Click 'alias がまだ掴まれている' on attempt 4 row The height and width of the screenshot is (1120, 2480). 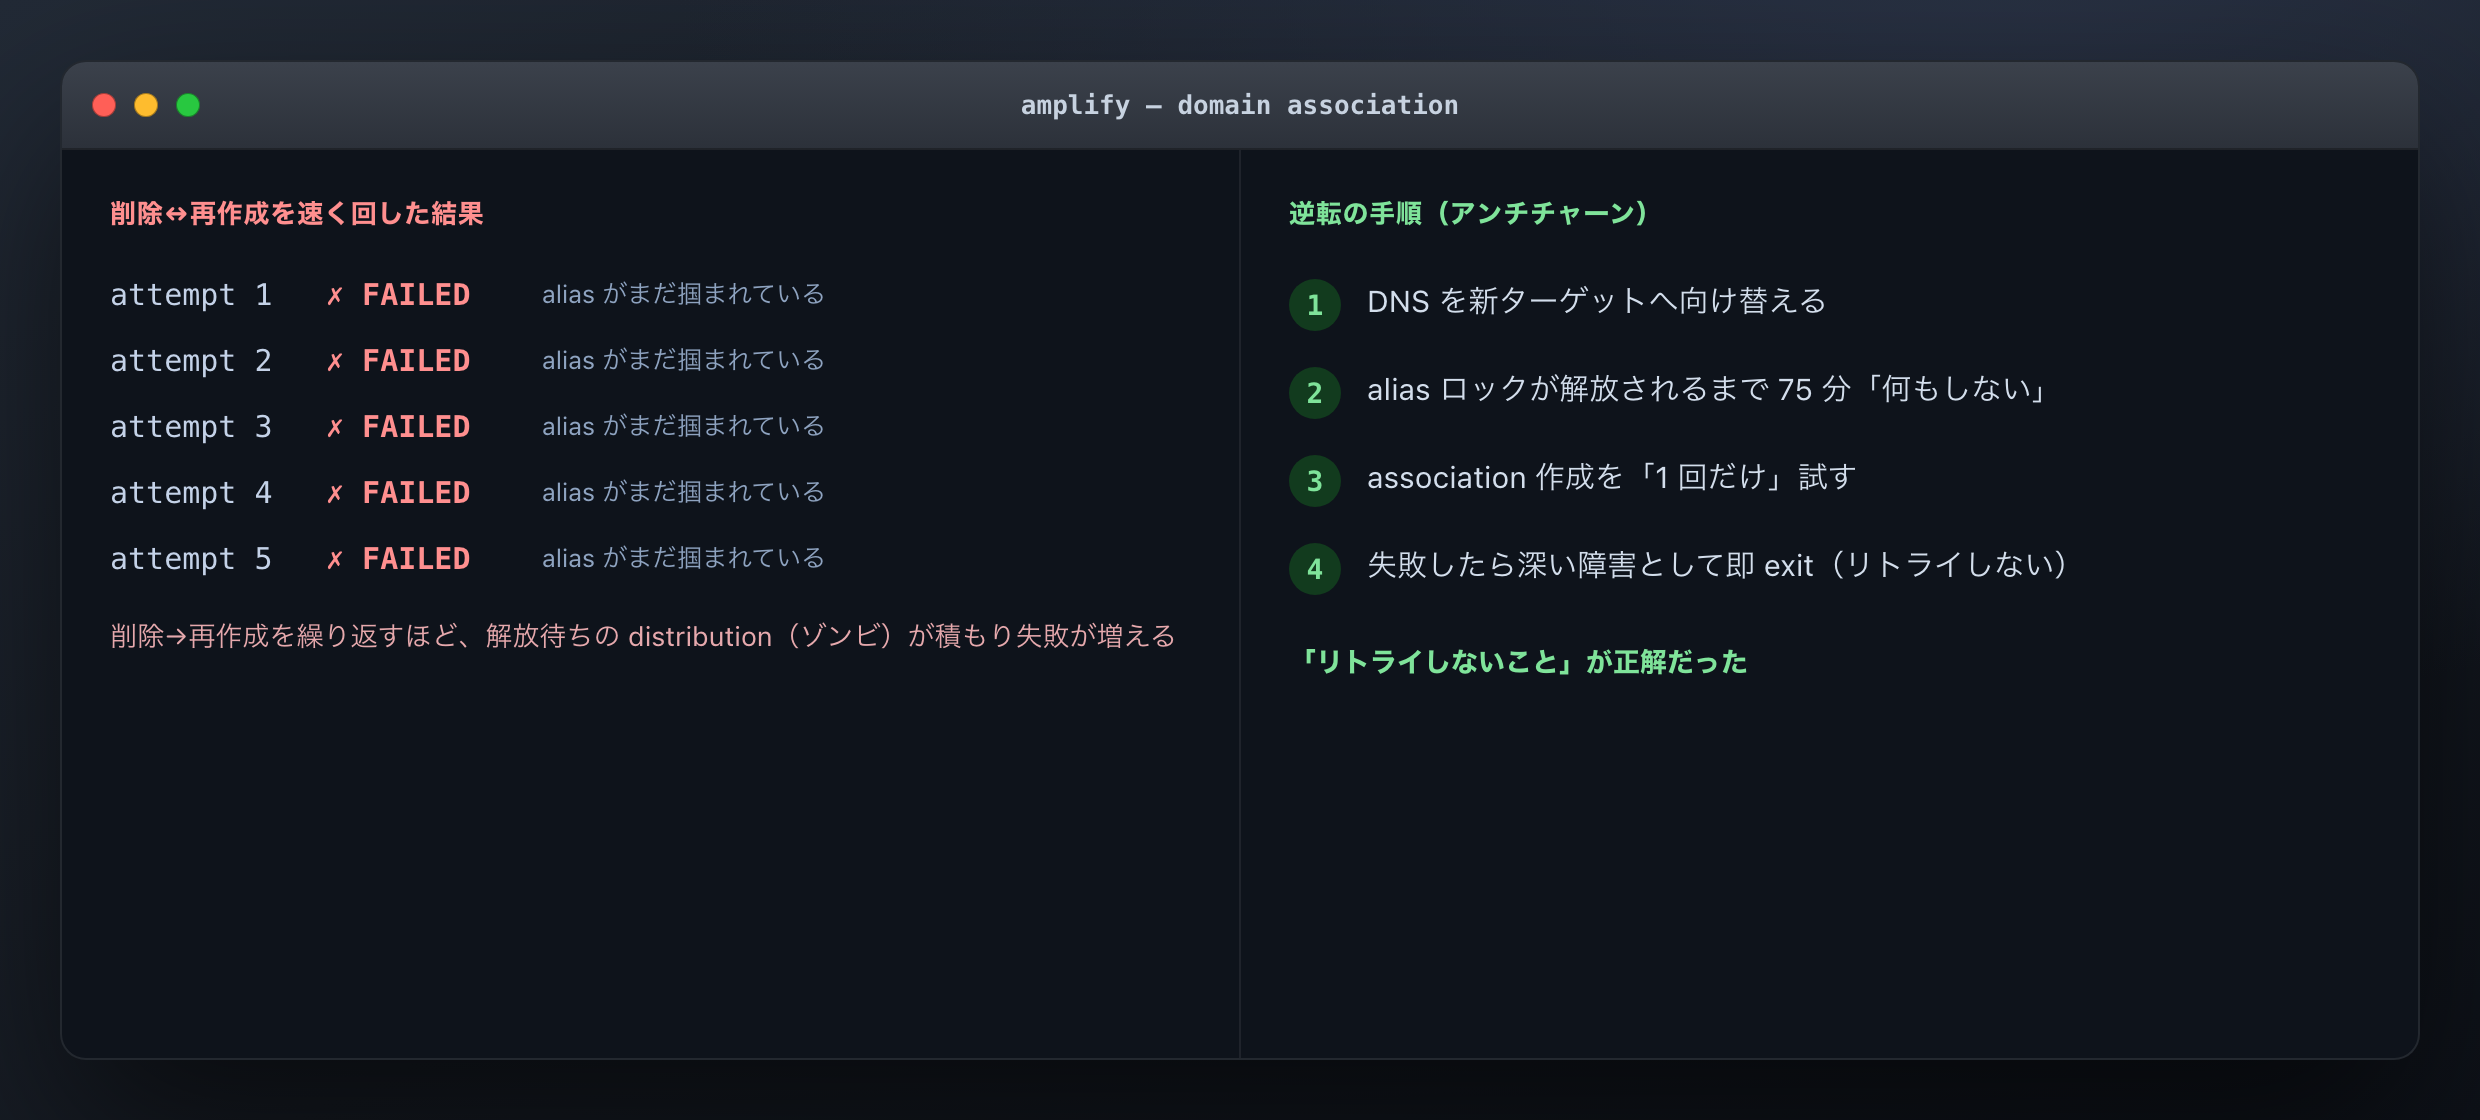(683, 492)
